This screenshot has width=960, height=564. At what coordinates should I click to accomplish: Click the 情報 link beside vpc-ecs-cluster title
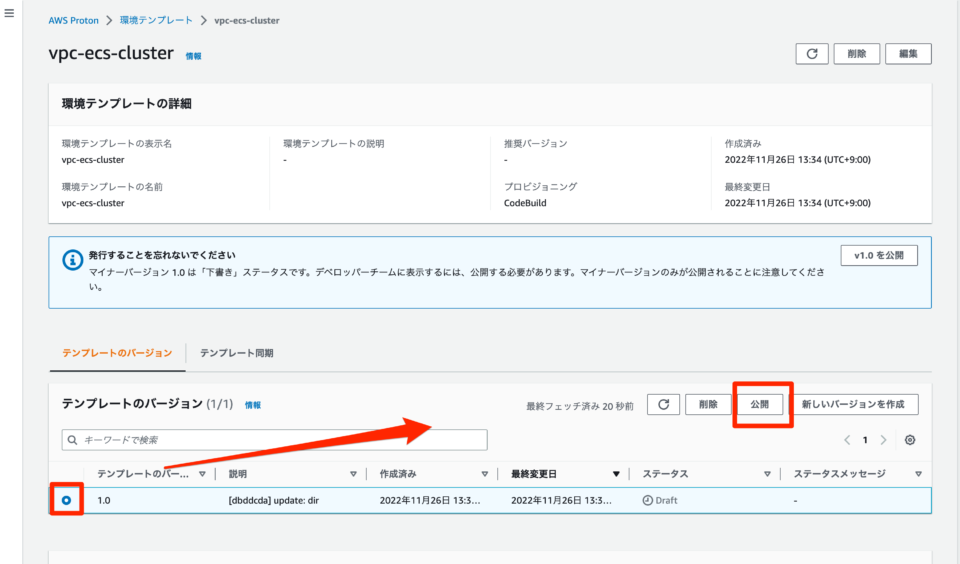[193, 56]
